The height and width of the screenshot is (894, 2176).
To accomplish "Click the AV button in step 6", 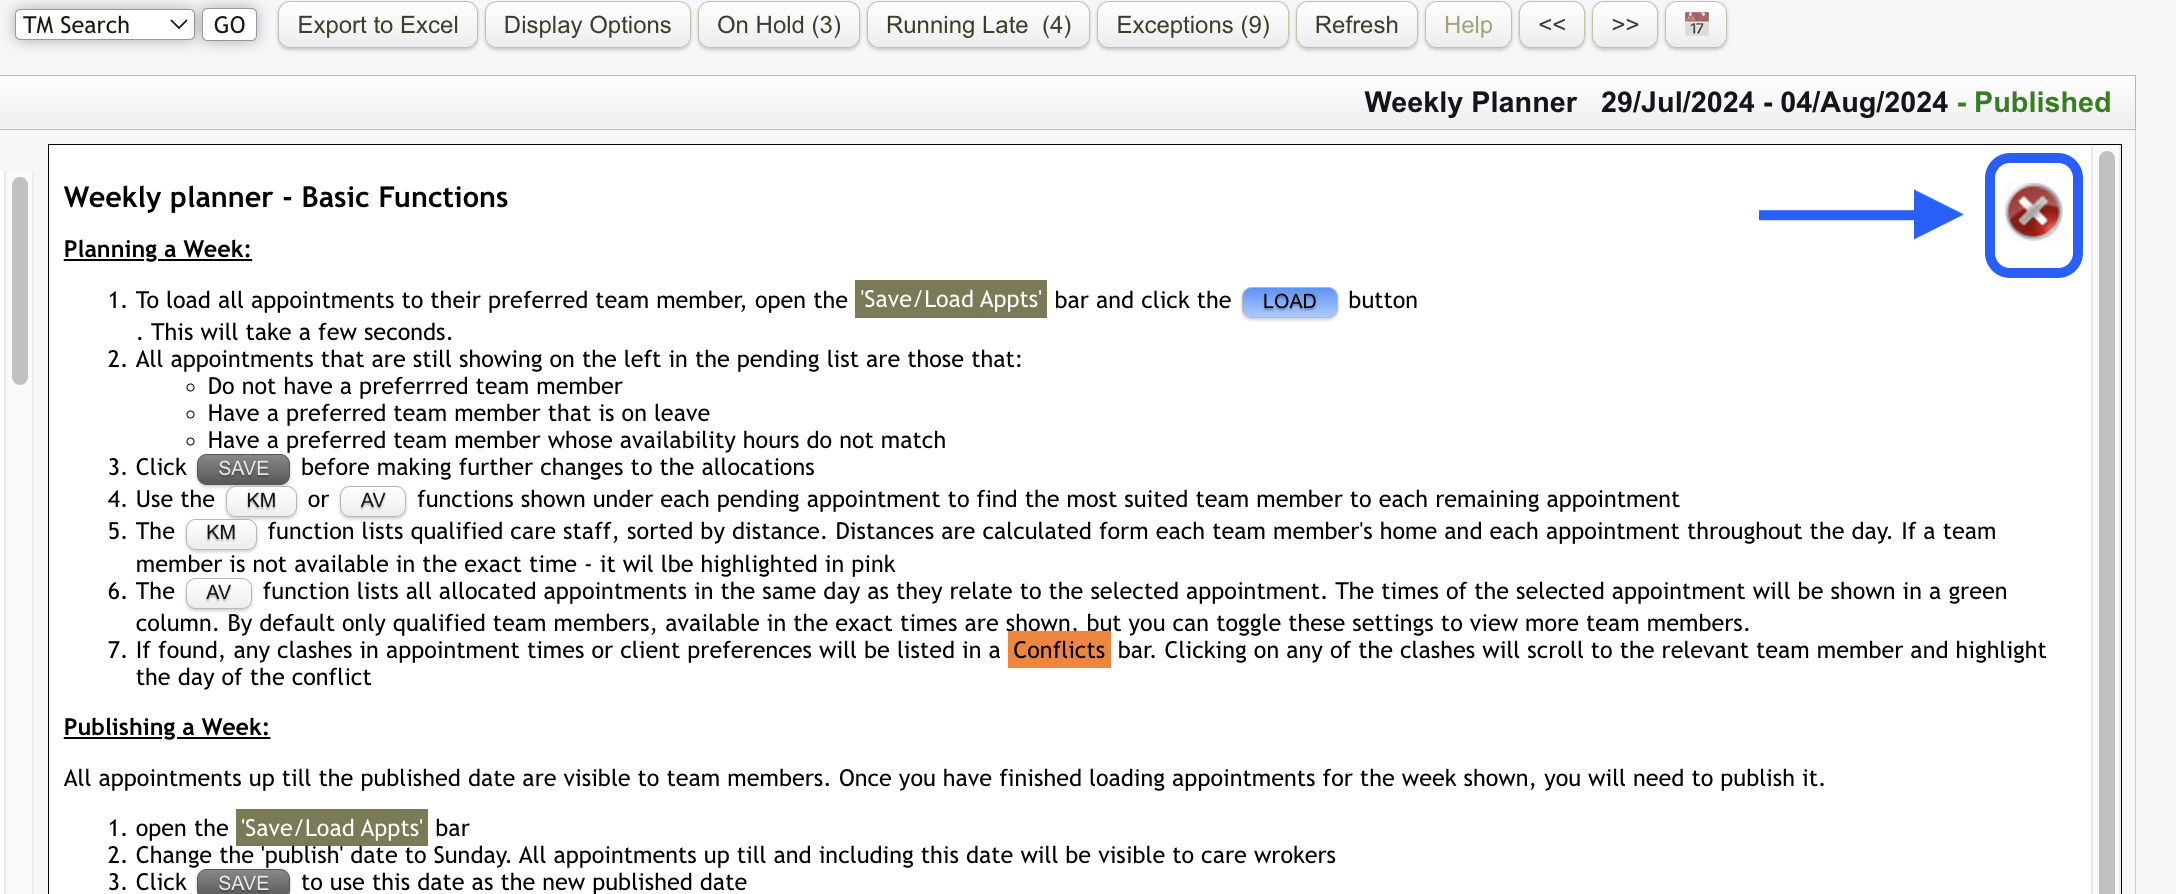I will tap(218, 592).
